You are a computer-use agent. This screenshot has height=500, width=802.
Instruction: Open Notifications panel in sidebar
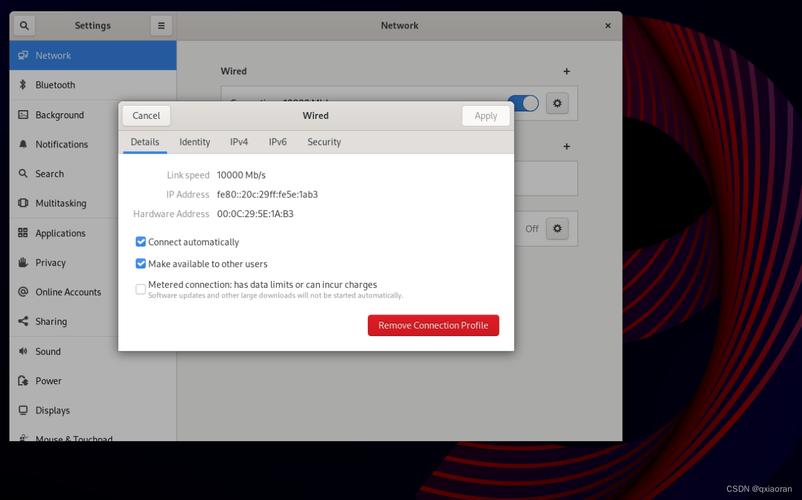(x=61, y=144)
